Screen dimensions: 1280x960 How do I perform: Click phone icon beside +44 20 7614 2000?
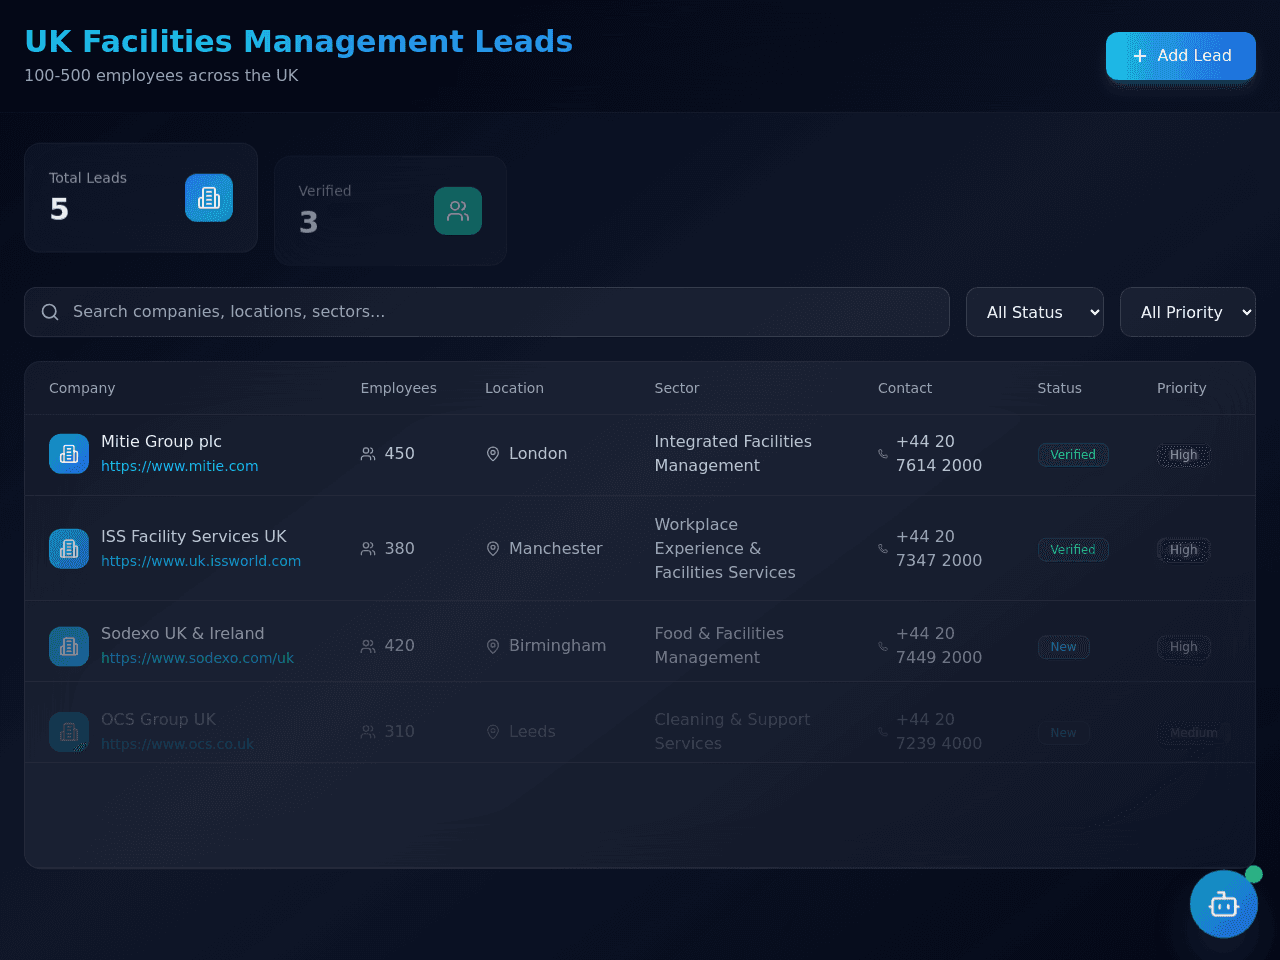pyautogui.click(x=883, y=454)
